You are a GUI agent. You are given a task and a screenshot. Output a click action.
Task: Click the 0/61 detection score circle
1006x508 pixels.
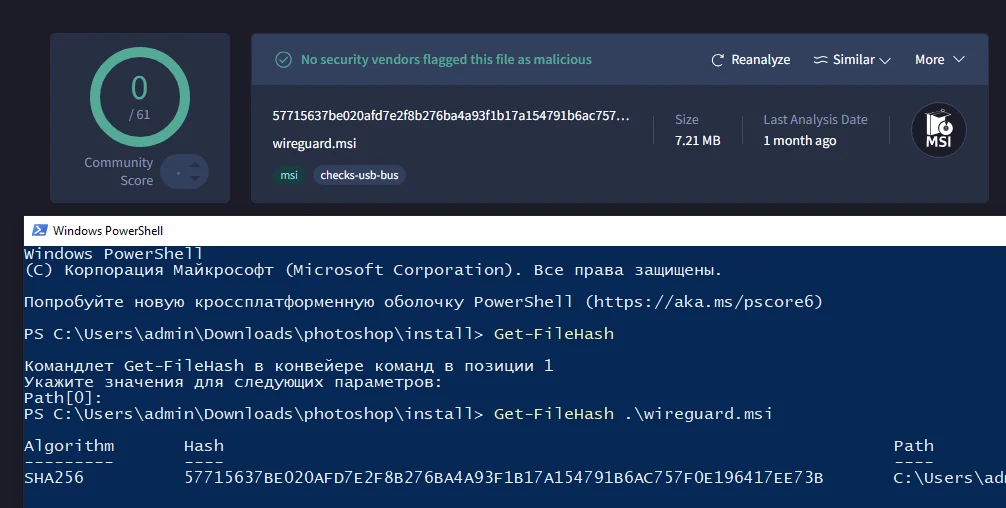139,98
